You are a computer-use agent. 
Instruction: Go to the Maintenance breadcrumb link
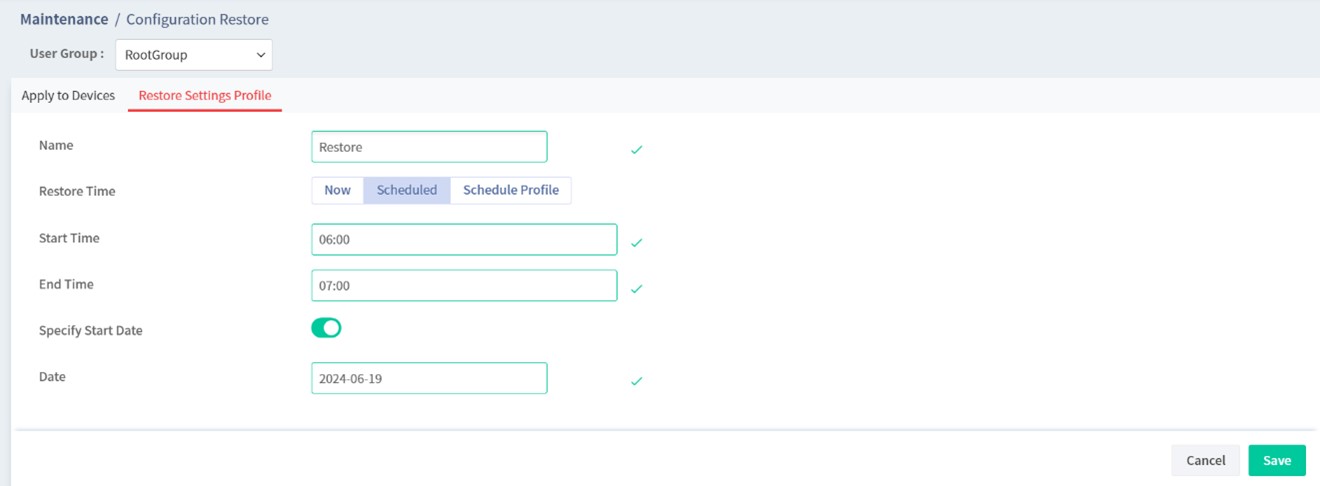pos(64,19)
